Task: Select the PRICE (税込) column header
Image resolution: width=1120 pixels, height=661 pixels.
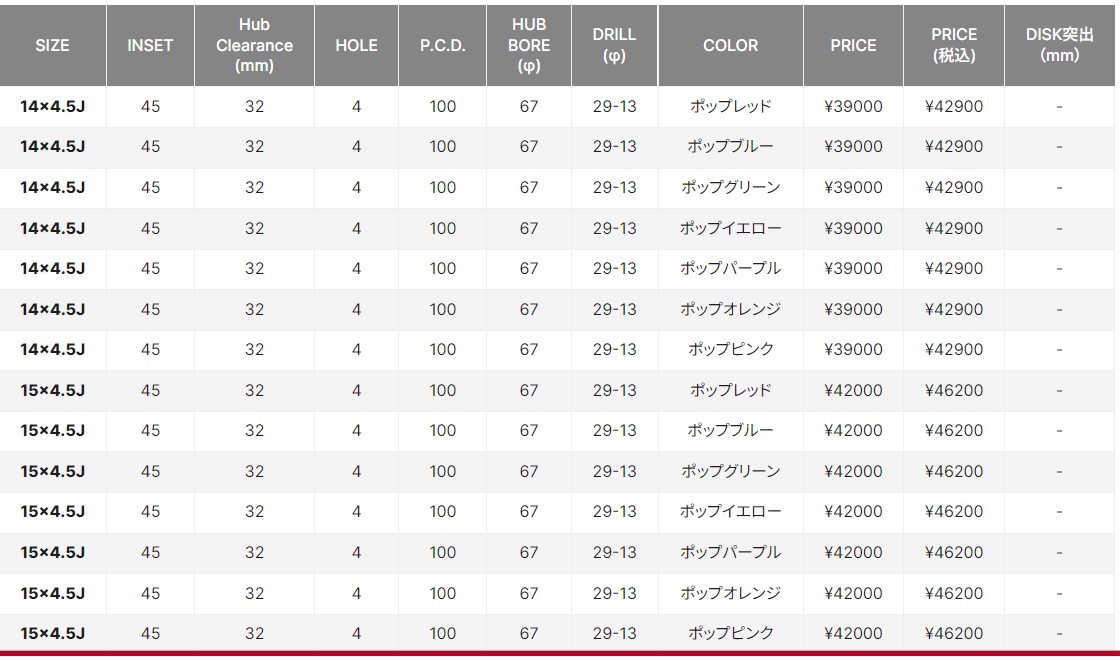Action: (x=954, y=45)
